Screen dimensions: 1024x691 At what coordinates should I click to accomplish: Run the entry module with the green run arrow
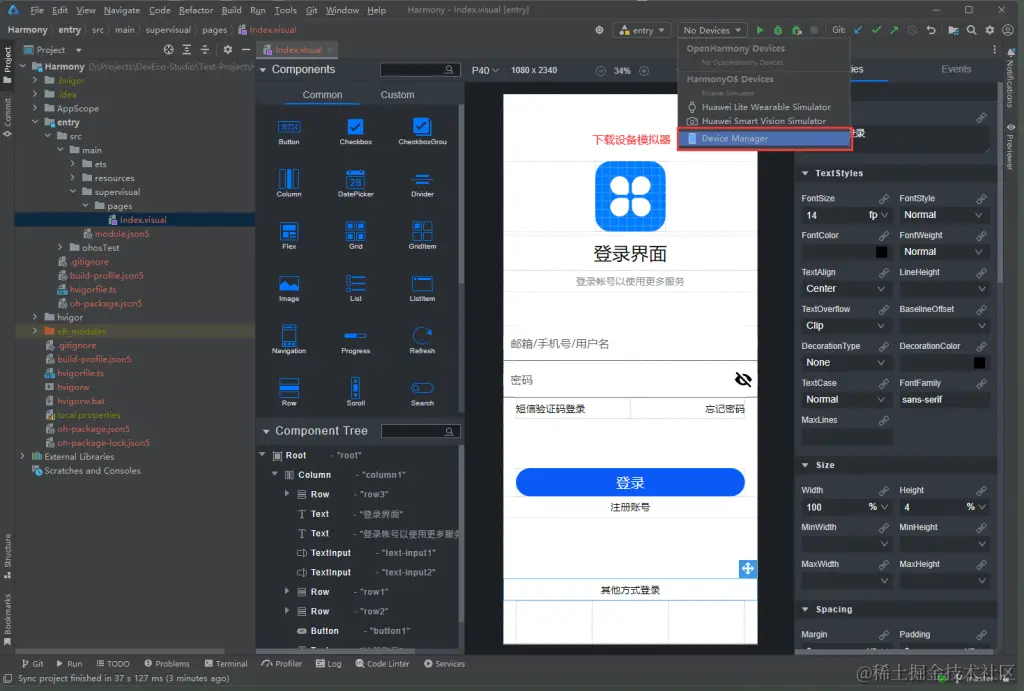(x=760, y=30)
